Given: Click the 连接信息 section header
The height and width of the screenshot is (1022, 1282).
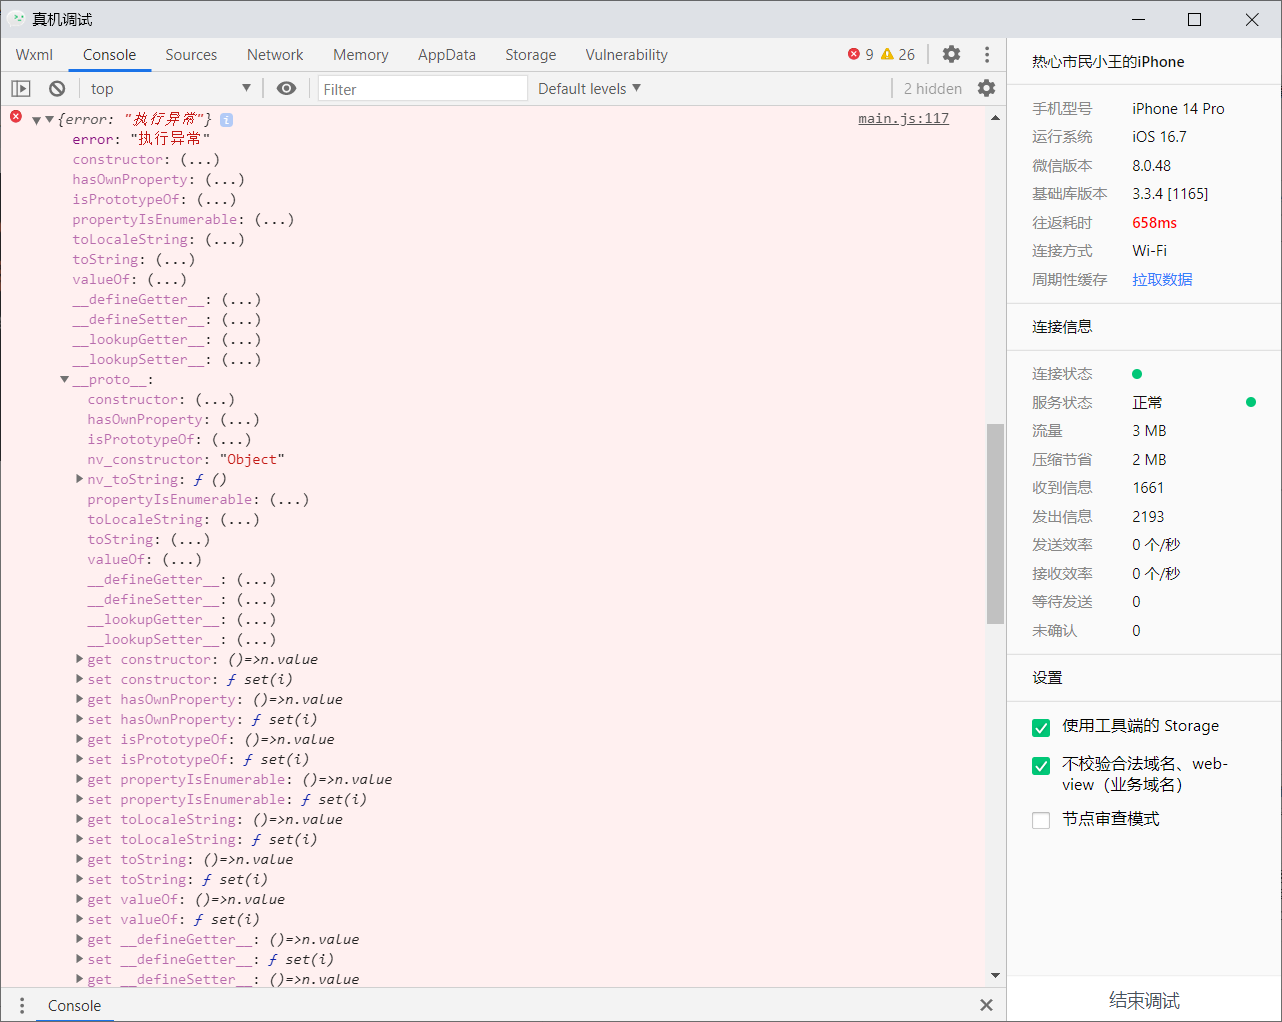Looking at the screenshot, I should coord(1062,326).
